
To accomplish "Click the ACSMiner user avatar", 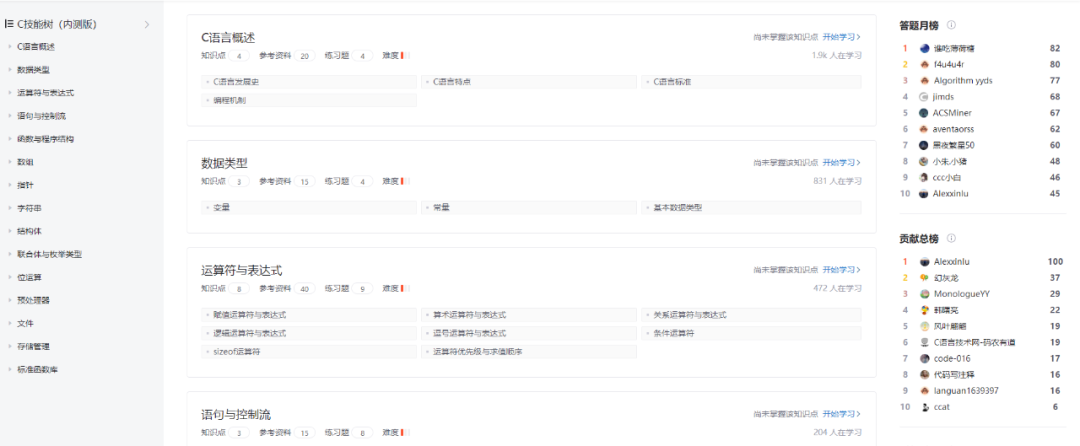I will (924, 113).
